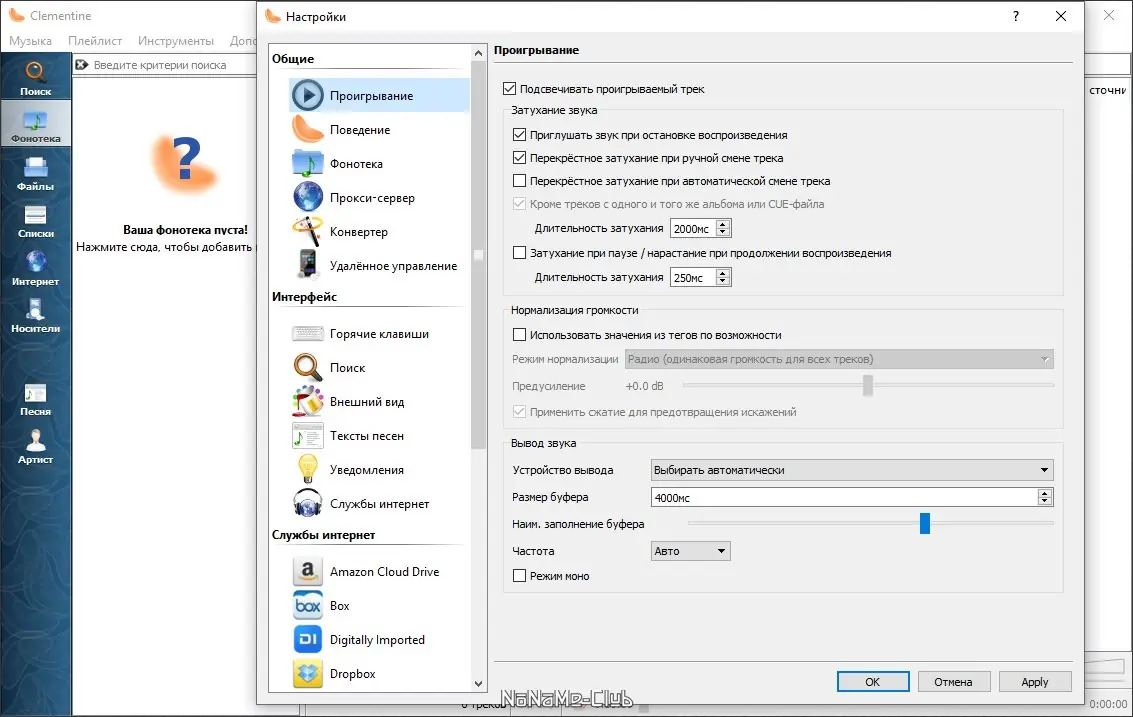1133x717 pixels.
Task: Click the settings list scroll-down arrow
Action: click(x=478, y=683)
